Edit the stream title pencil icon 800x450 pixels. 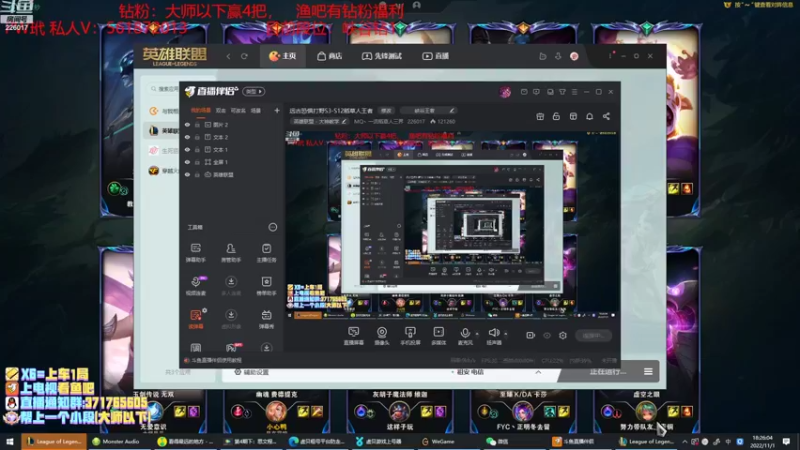coord(452,110)
